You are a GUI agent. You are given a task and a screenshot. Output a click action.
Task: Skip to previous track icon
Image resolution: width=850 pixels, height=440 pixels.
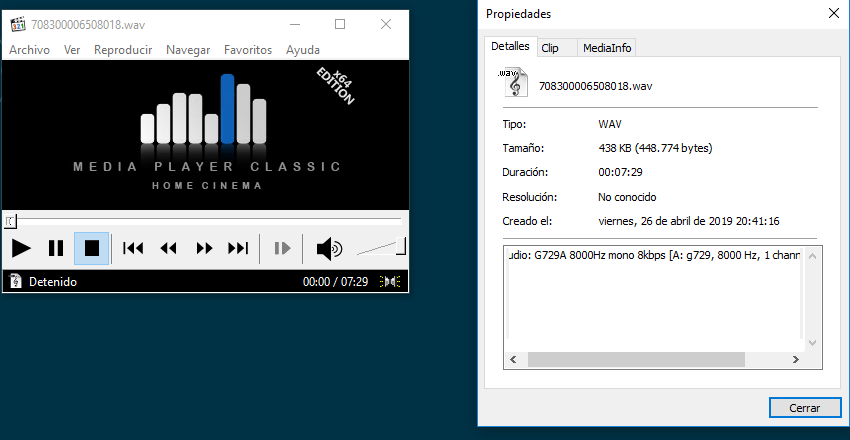pyautogui.click(x=133, y=248)
